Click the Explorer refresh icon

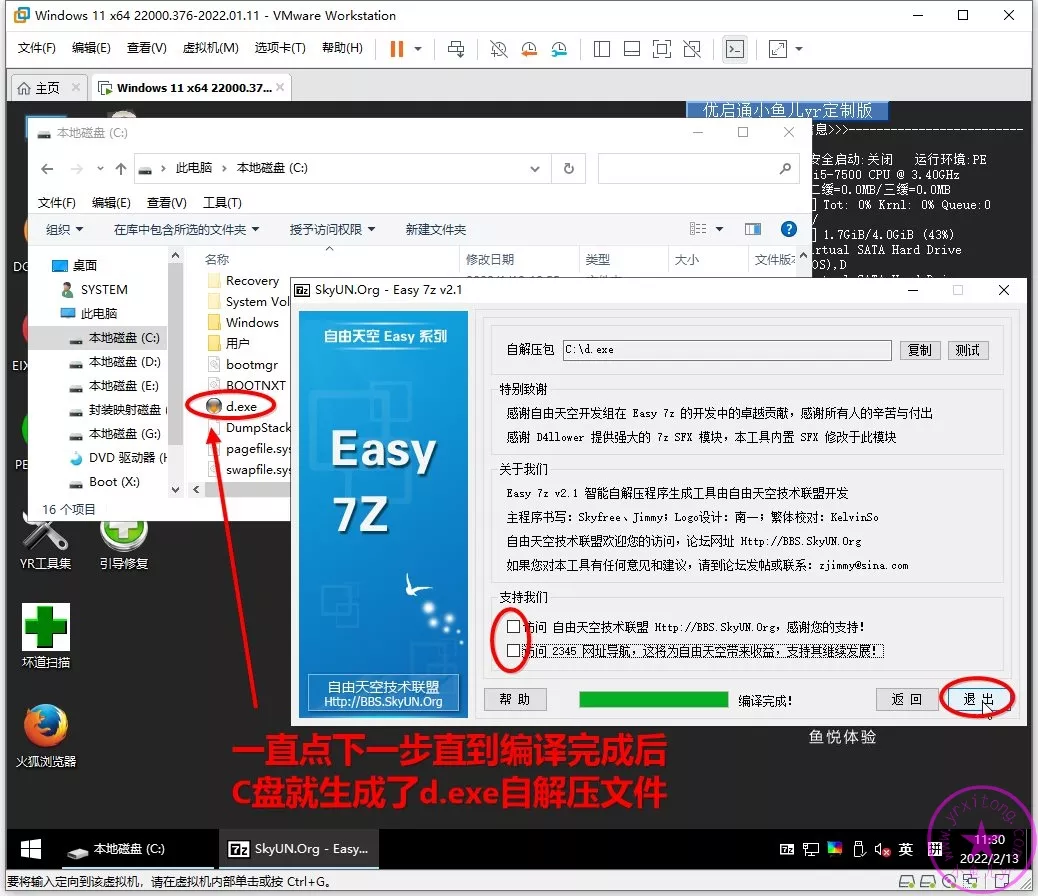pos(569,169)
